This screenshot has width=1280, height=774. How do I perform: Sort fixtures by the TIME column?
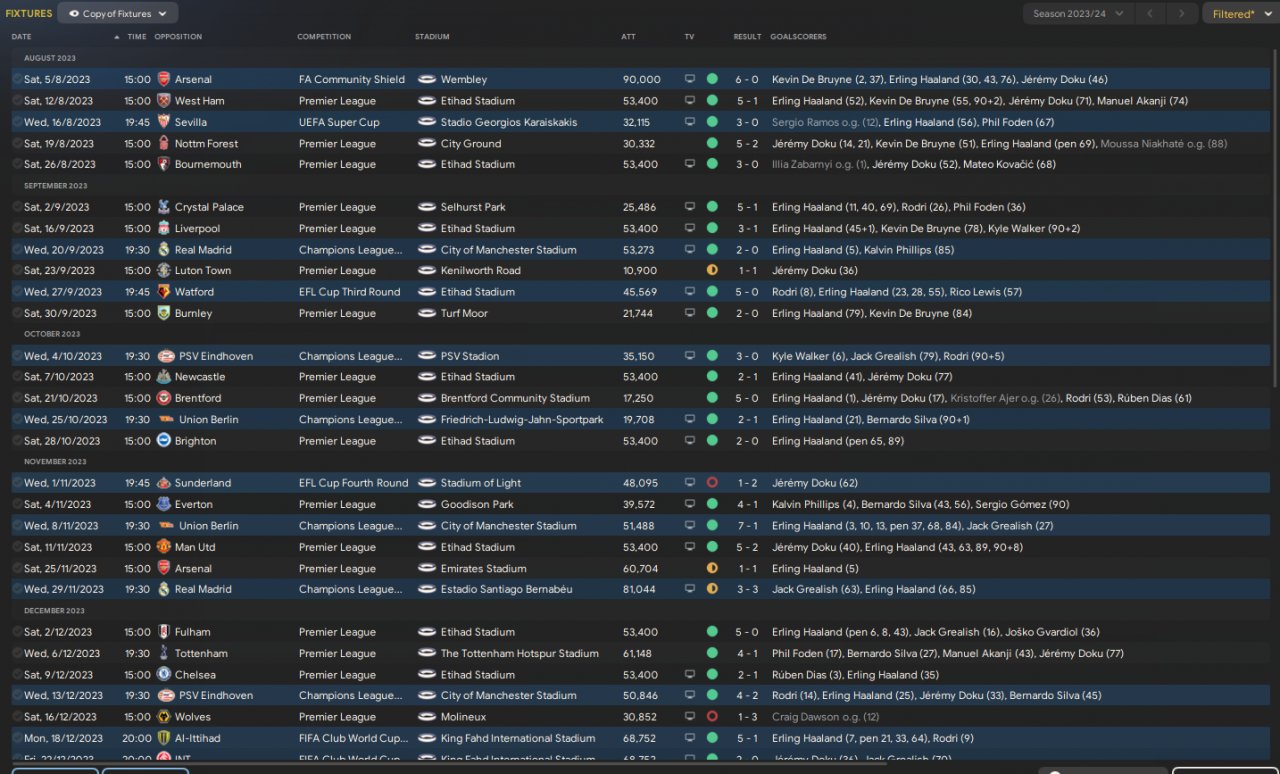pos(136,37)
